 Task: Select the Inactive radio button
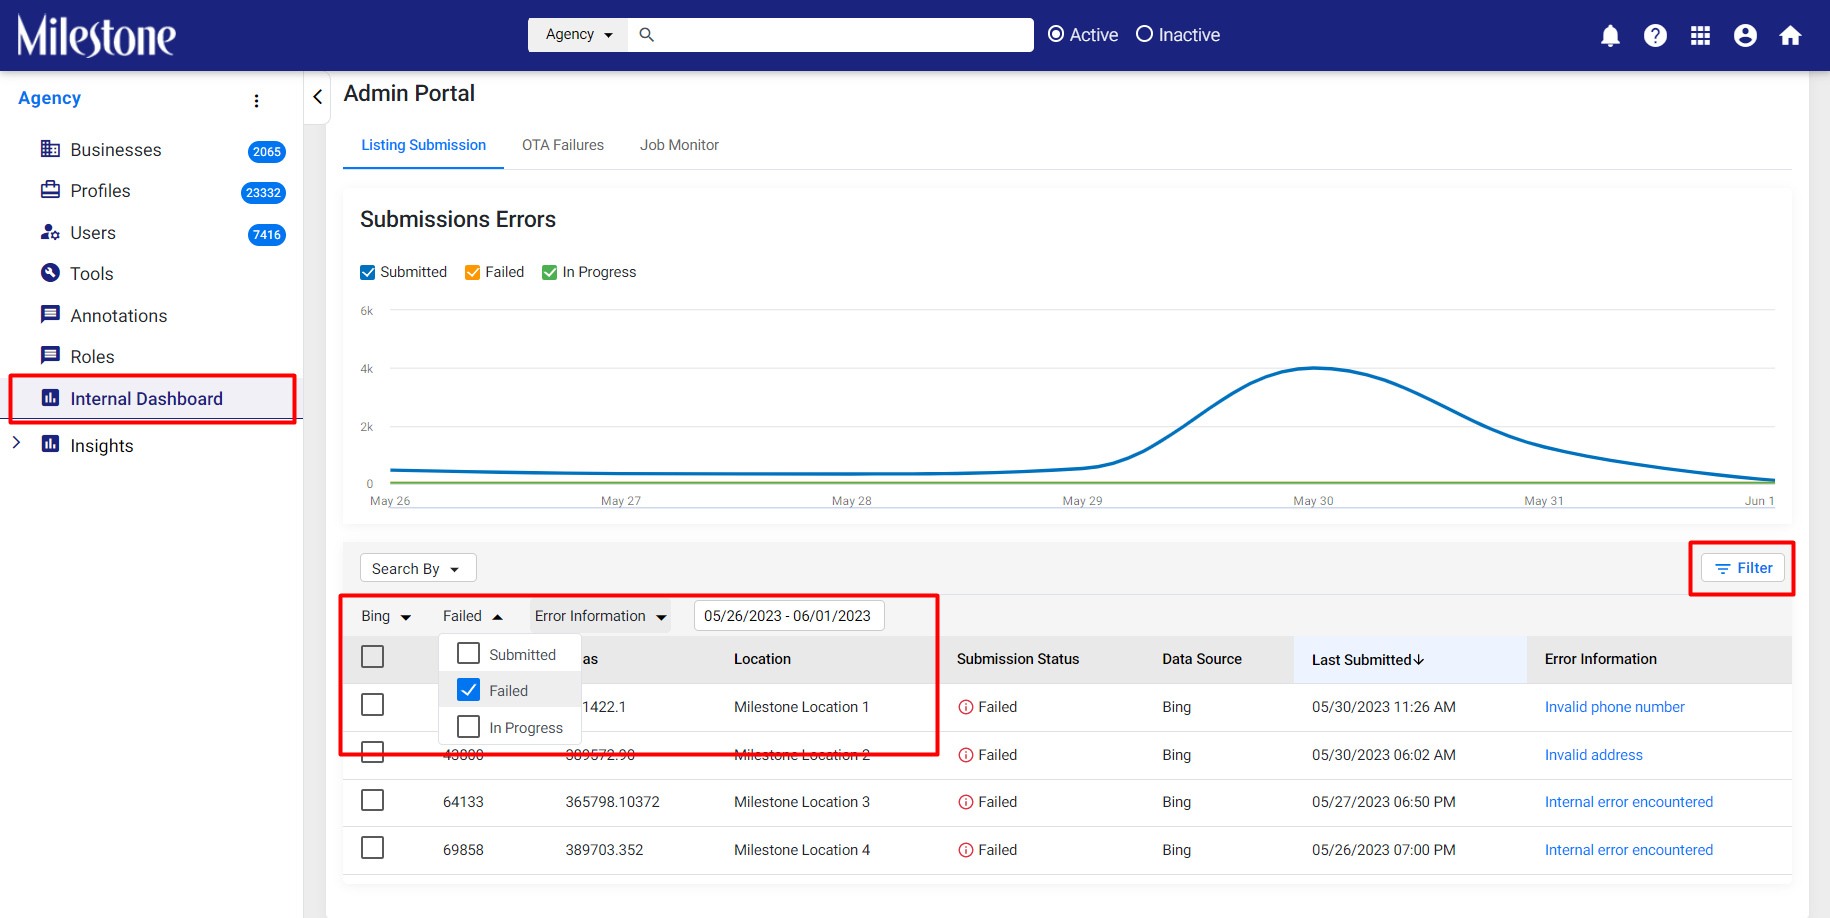[x=1145, y=34]
